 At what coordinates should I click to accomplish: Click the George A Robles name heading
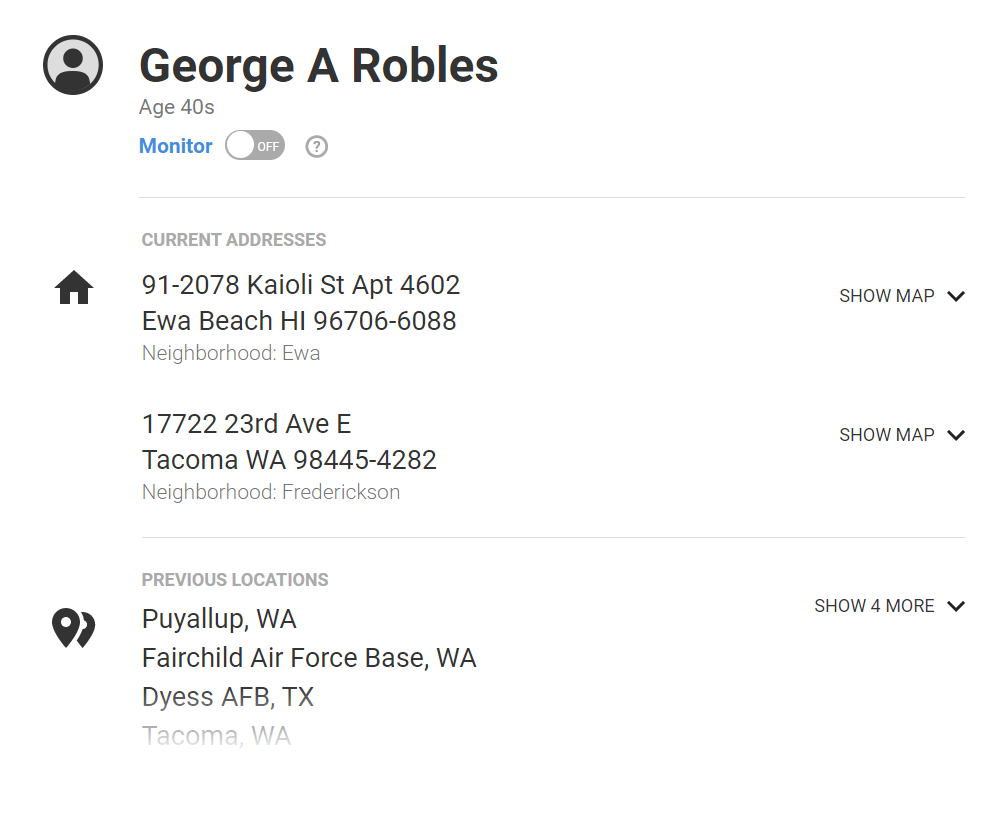(x=319, y=66)
